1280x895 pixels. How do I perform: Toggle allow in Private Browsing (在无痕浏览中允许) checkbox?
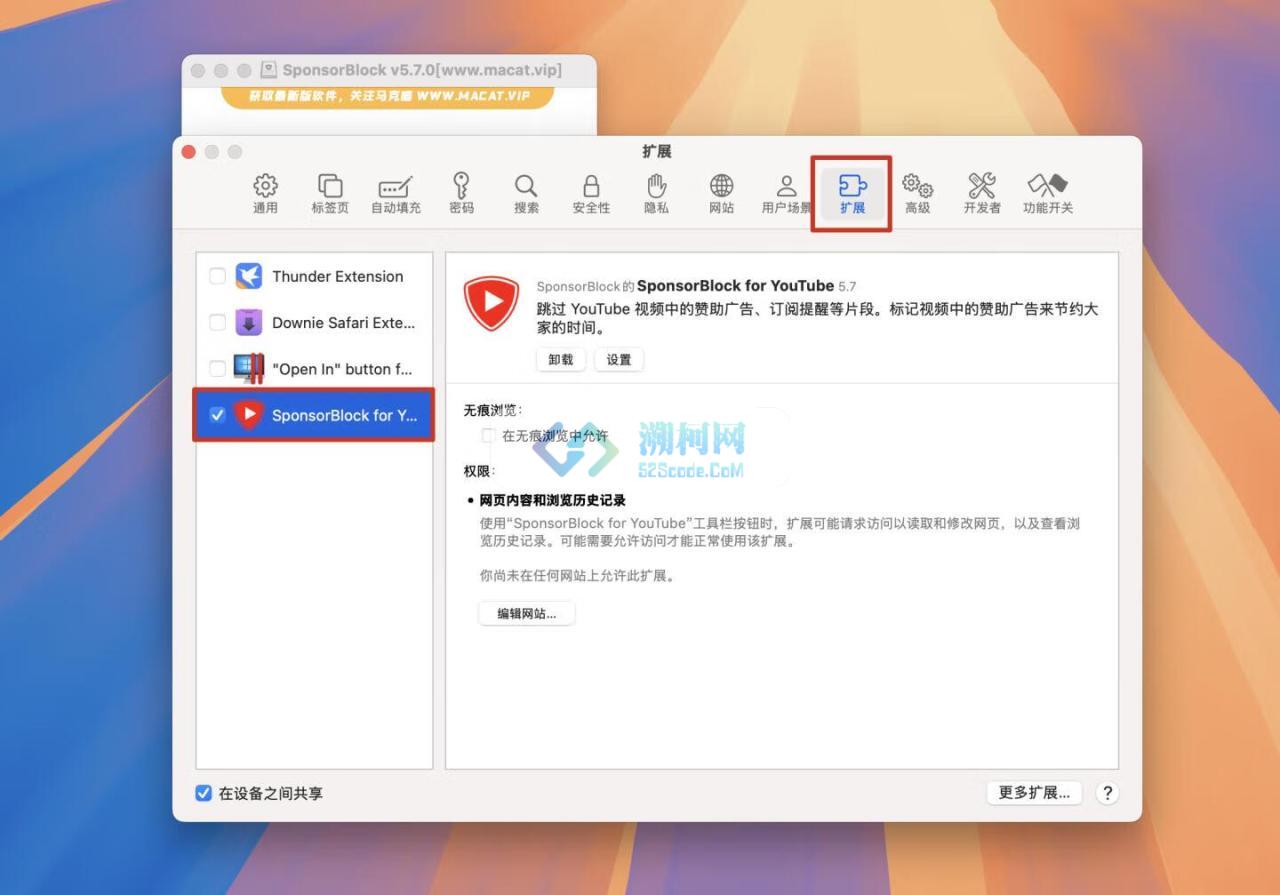pyautogui.click(x=488, y=436)
